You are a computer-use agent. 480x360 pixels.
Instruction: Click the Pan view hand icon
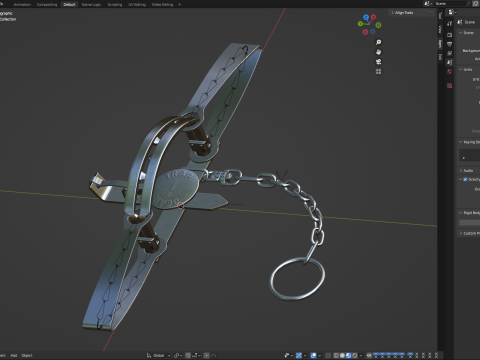tap(378, 52)
